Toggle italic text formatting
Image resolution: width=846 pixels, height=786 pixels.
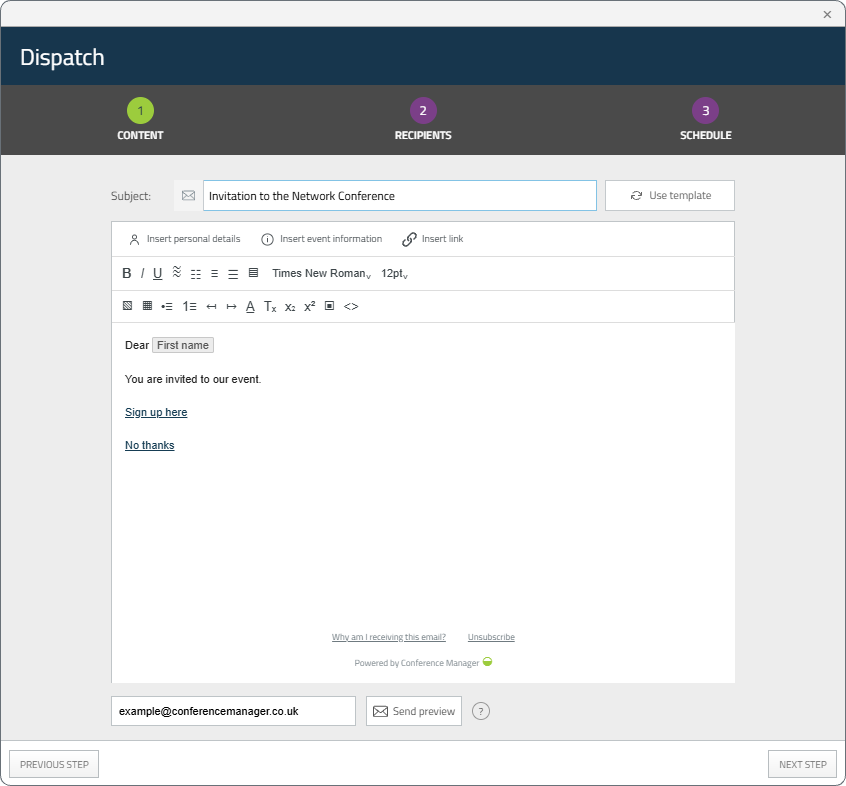pos(142,274)
